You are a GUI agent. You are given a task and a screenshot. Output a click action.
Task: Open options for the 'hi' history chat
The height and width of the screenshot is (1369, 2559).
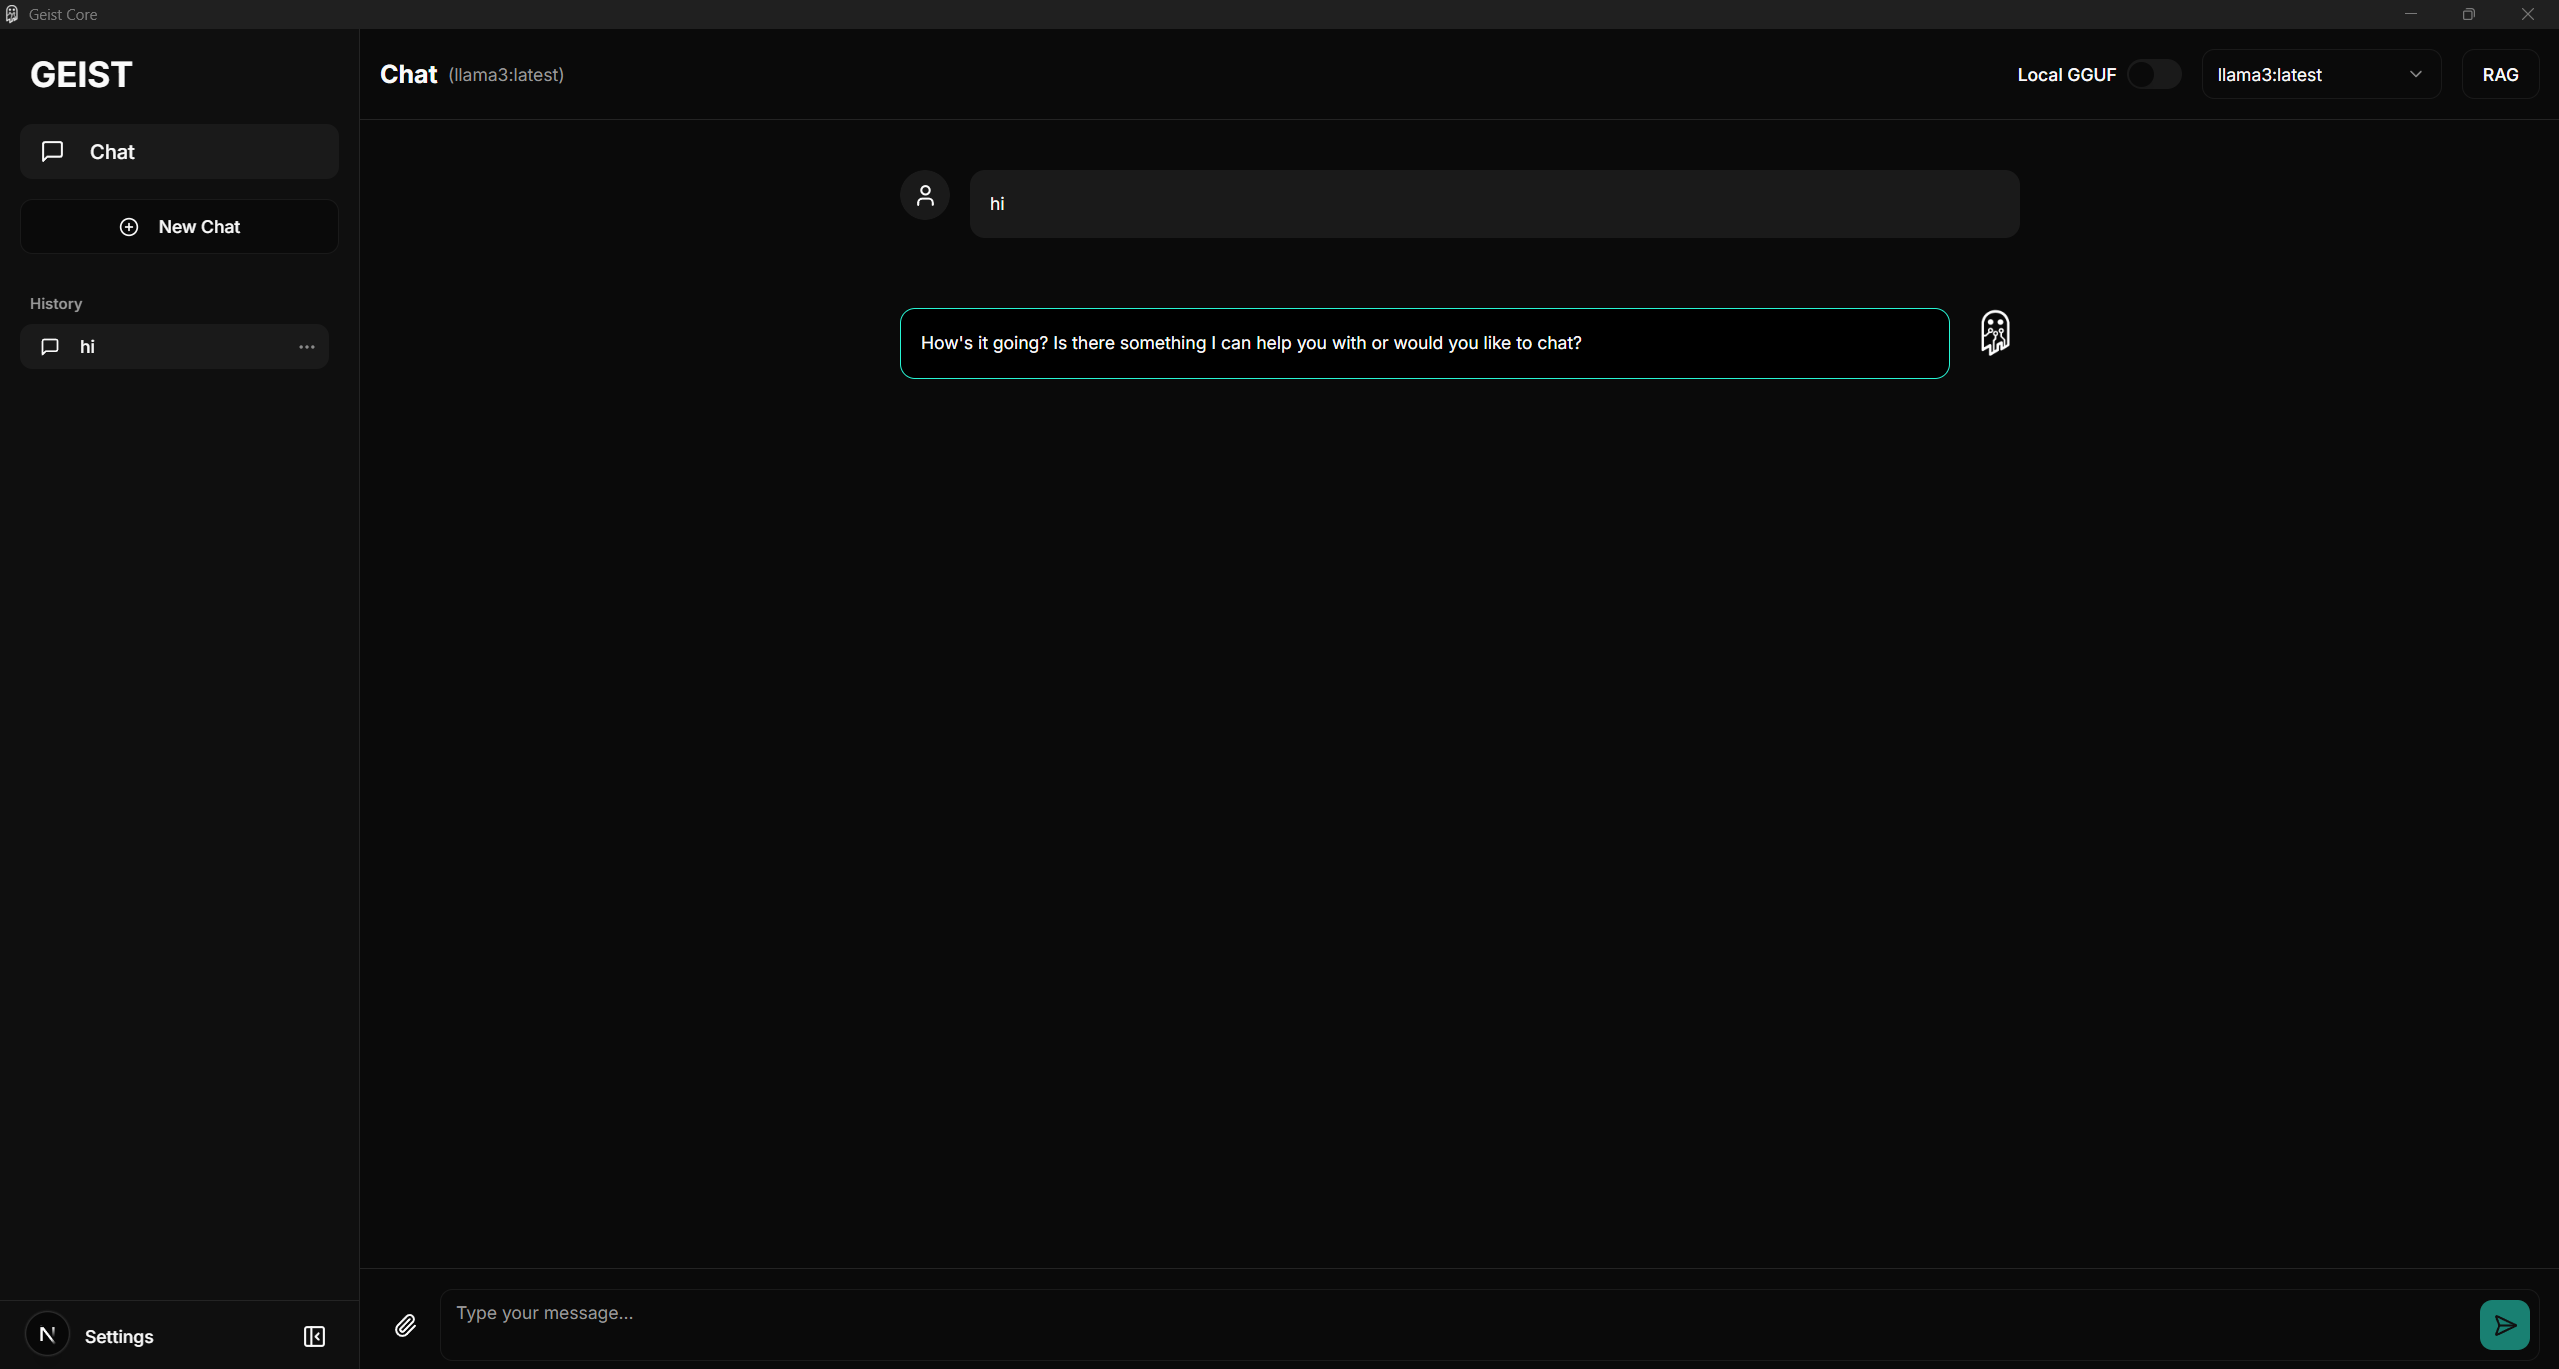click(x=306, y=347)
